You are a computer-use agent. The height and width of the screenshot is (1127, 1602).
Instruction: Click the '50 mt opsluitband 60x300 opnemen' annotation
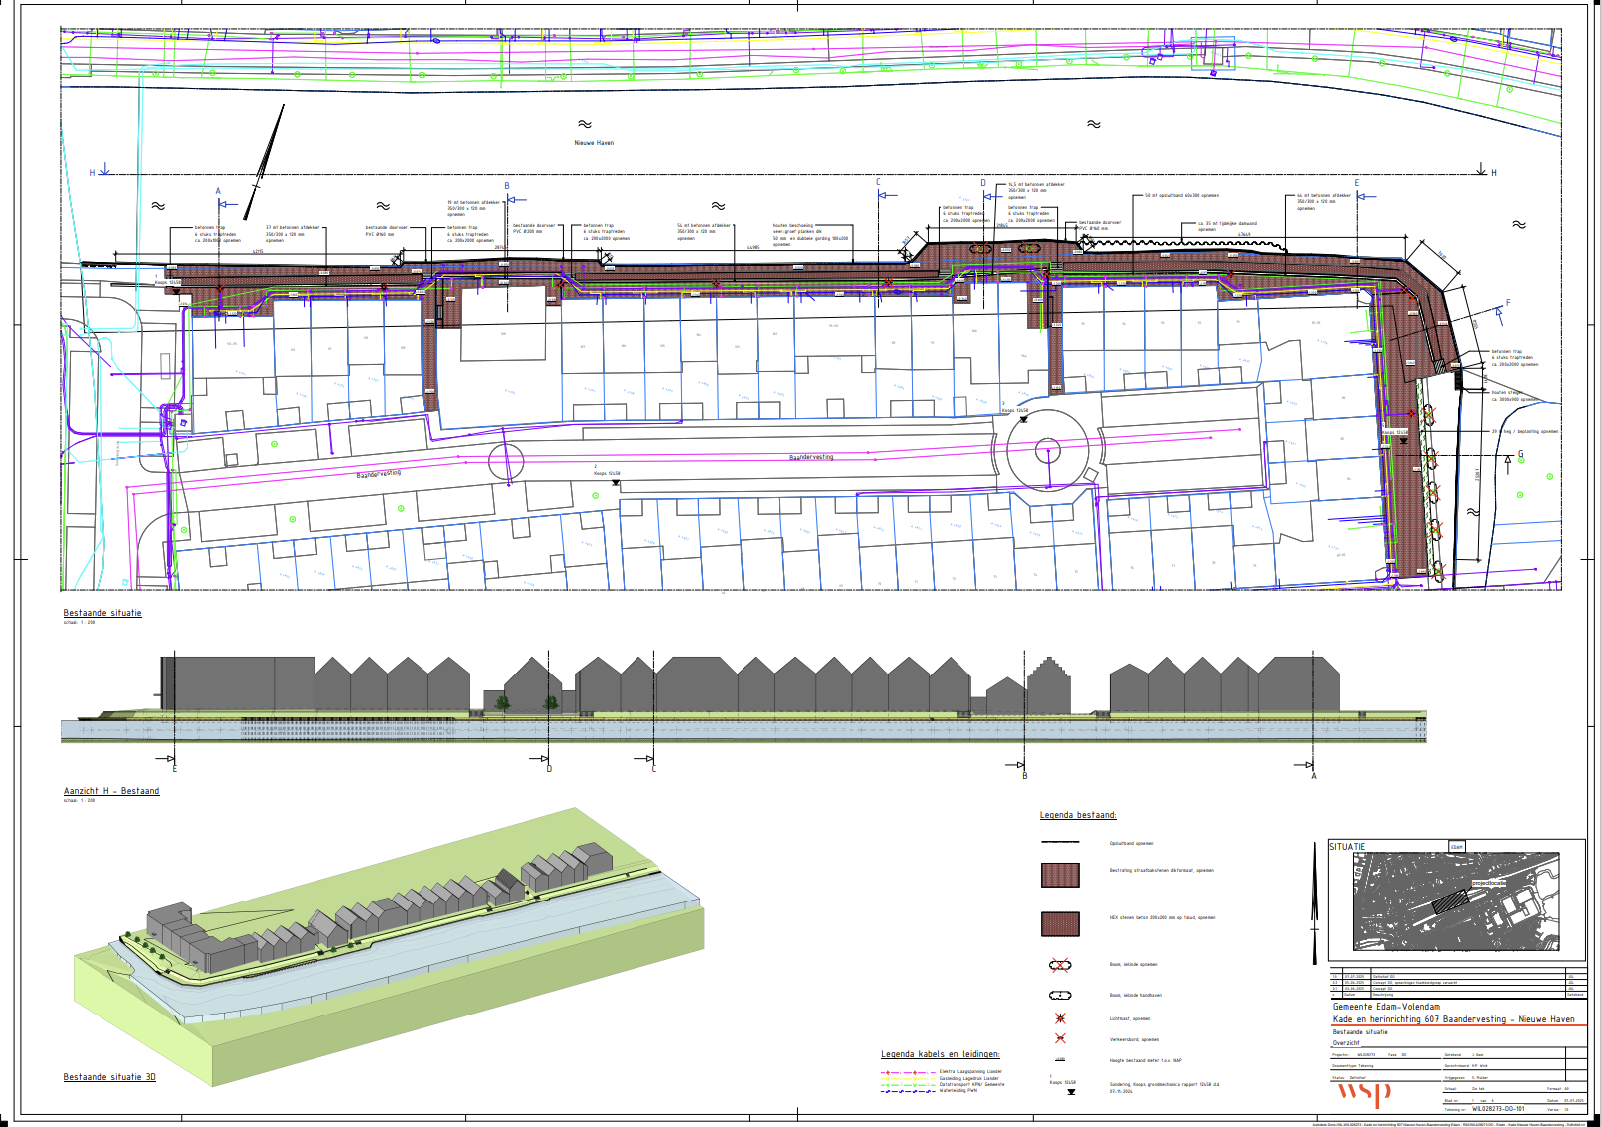pos(1182,196)
